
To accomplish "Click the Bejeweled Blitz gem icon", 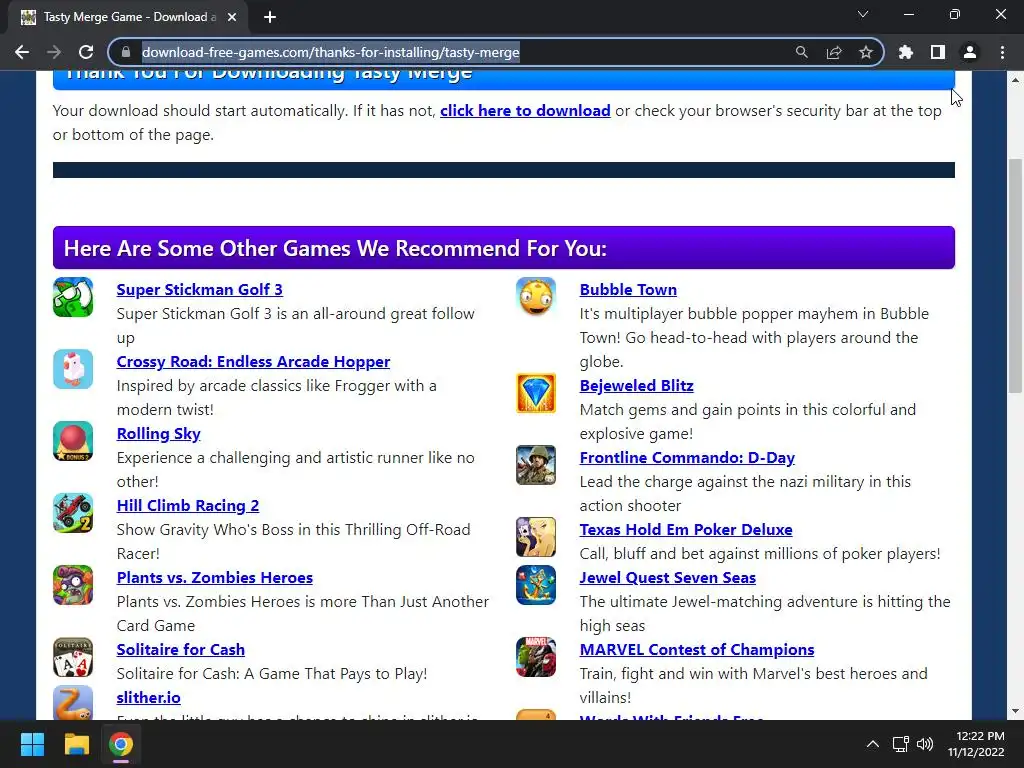I will click(x=536, y=393).
